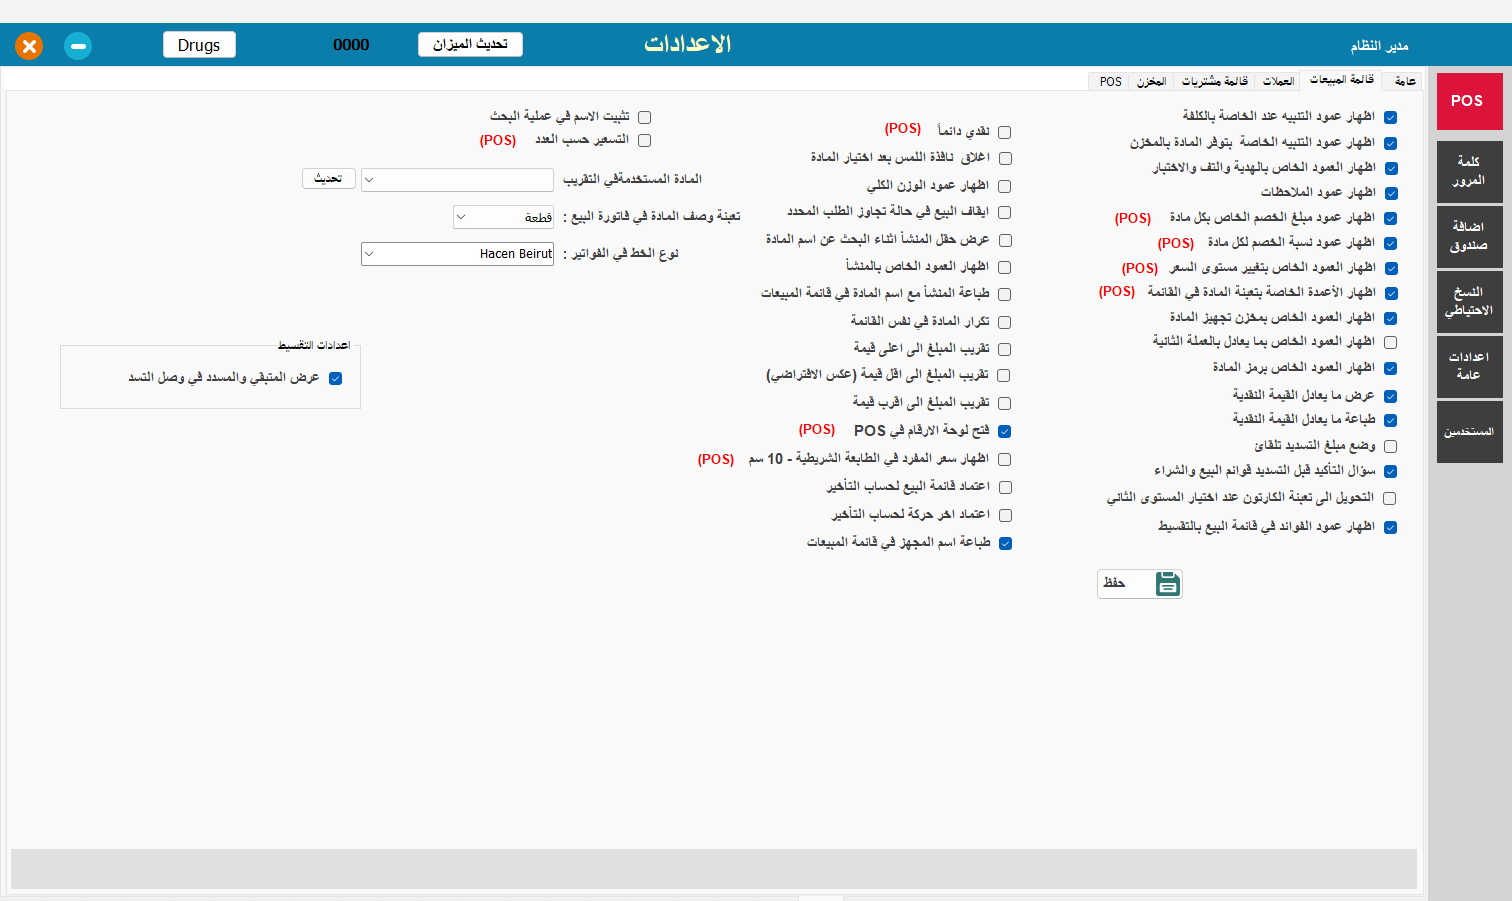Image resolution: width=1512 pixels, height=901 pixels.
Task: Enable العمود الخاص بما يعادل بالعملة الثانية
Action: (x=1390, y=342)
